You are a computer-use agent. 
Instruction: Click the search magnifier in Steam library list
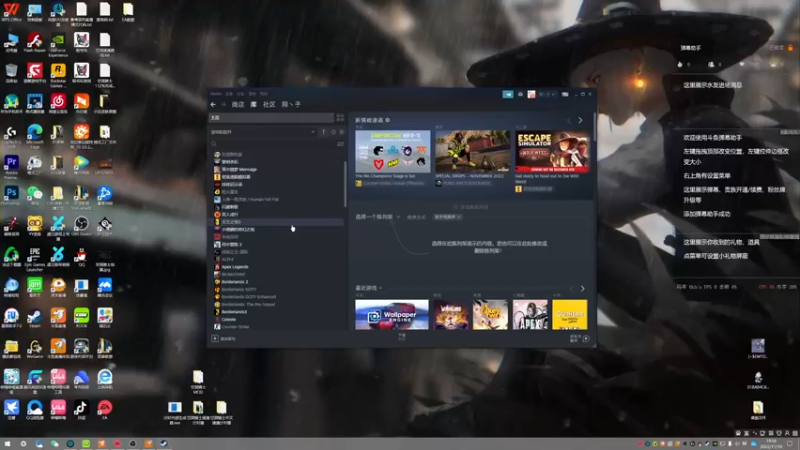(214, 144)
